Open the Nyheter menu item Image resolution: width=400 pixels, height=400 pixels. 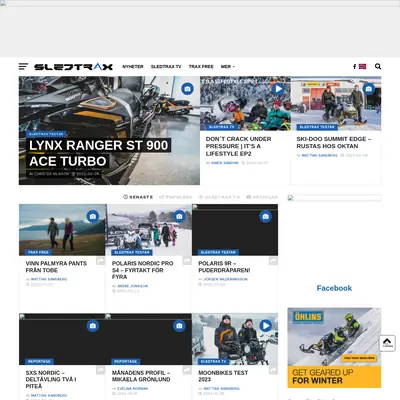(133, 67)
